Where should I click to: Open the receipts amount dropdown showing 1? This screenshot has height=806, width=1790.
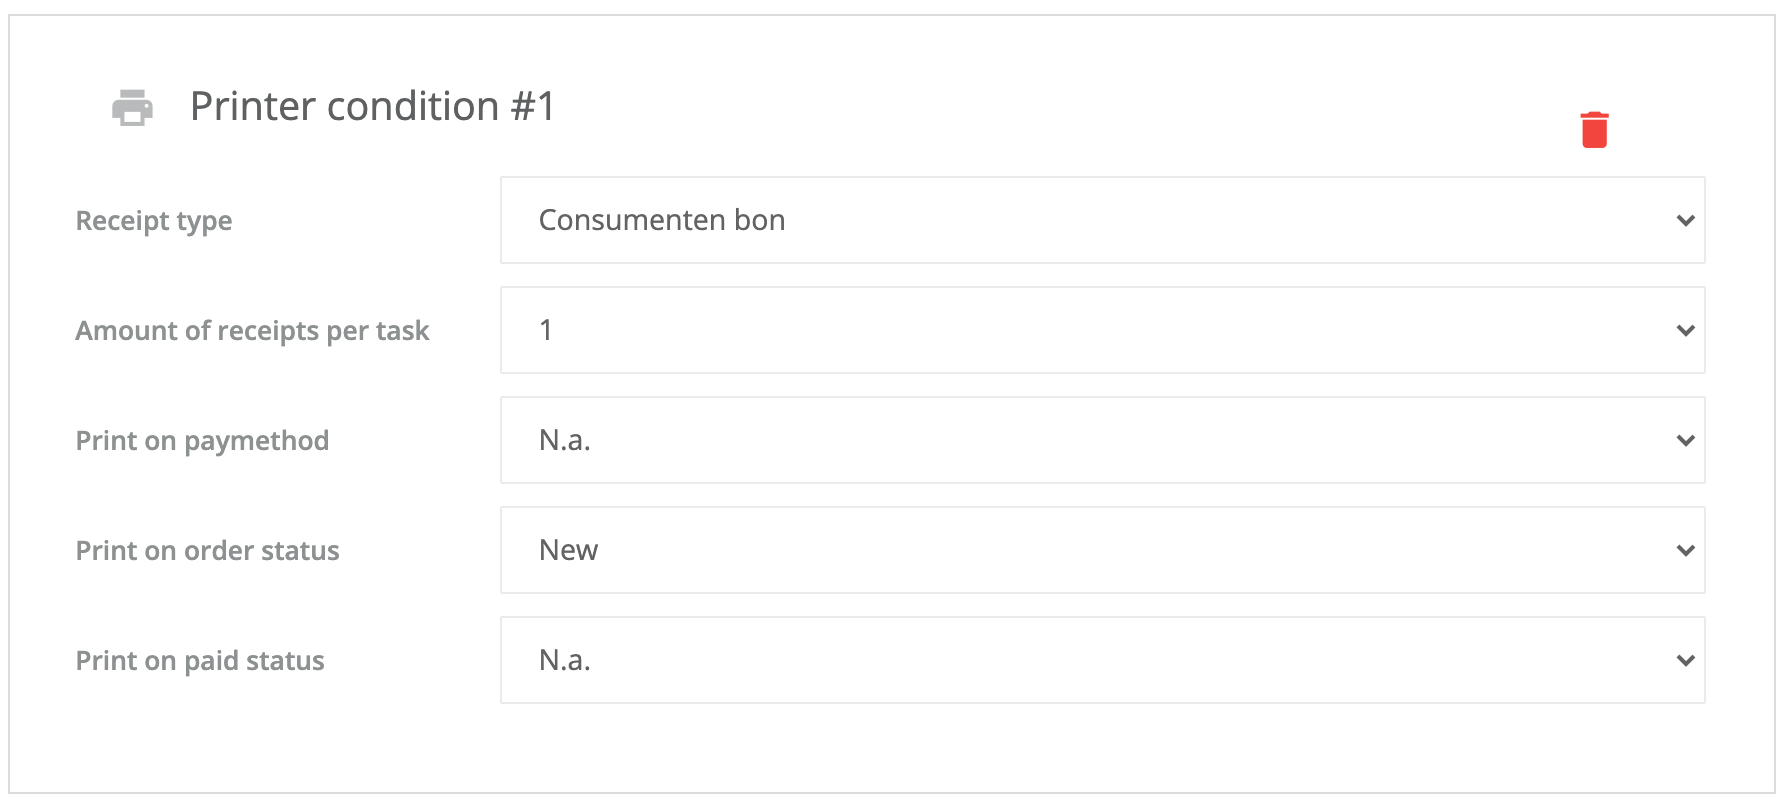[1102, 330]
